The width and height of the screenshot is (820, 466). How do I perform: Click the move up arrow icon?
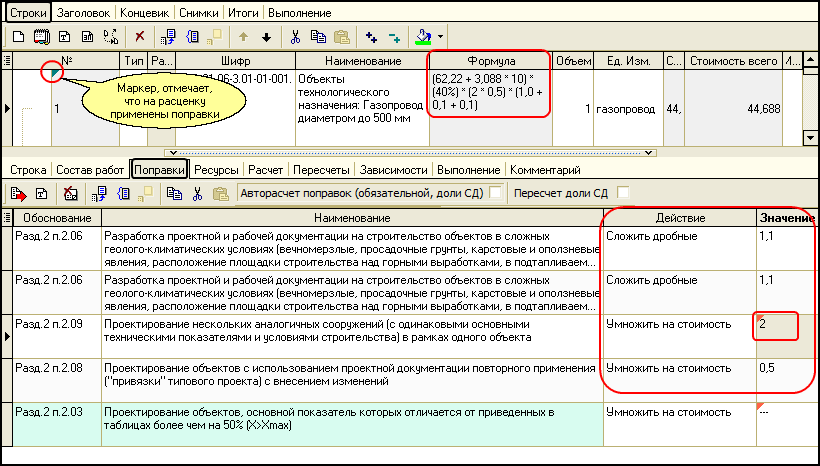click(x=243, y=37)
